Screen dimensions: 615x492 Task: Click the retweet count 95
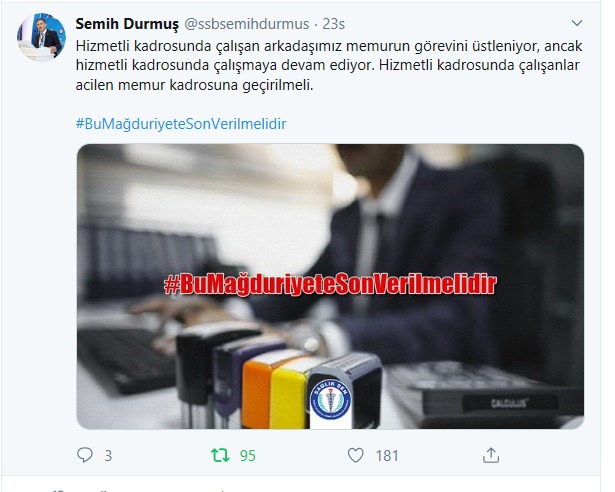[247, 456]
